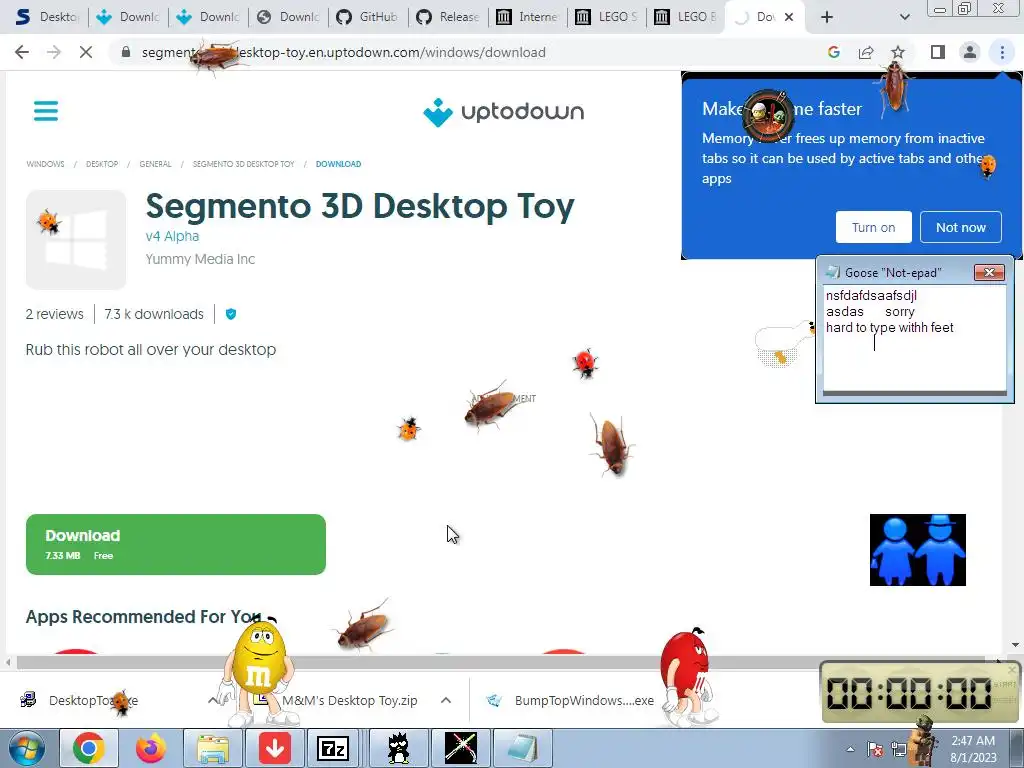Click the penguin character taskbar icon
This screenshot has width=1024, height=768.
coord(398,748)
